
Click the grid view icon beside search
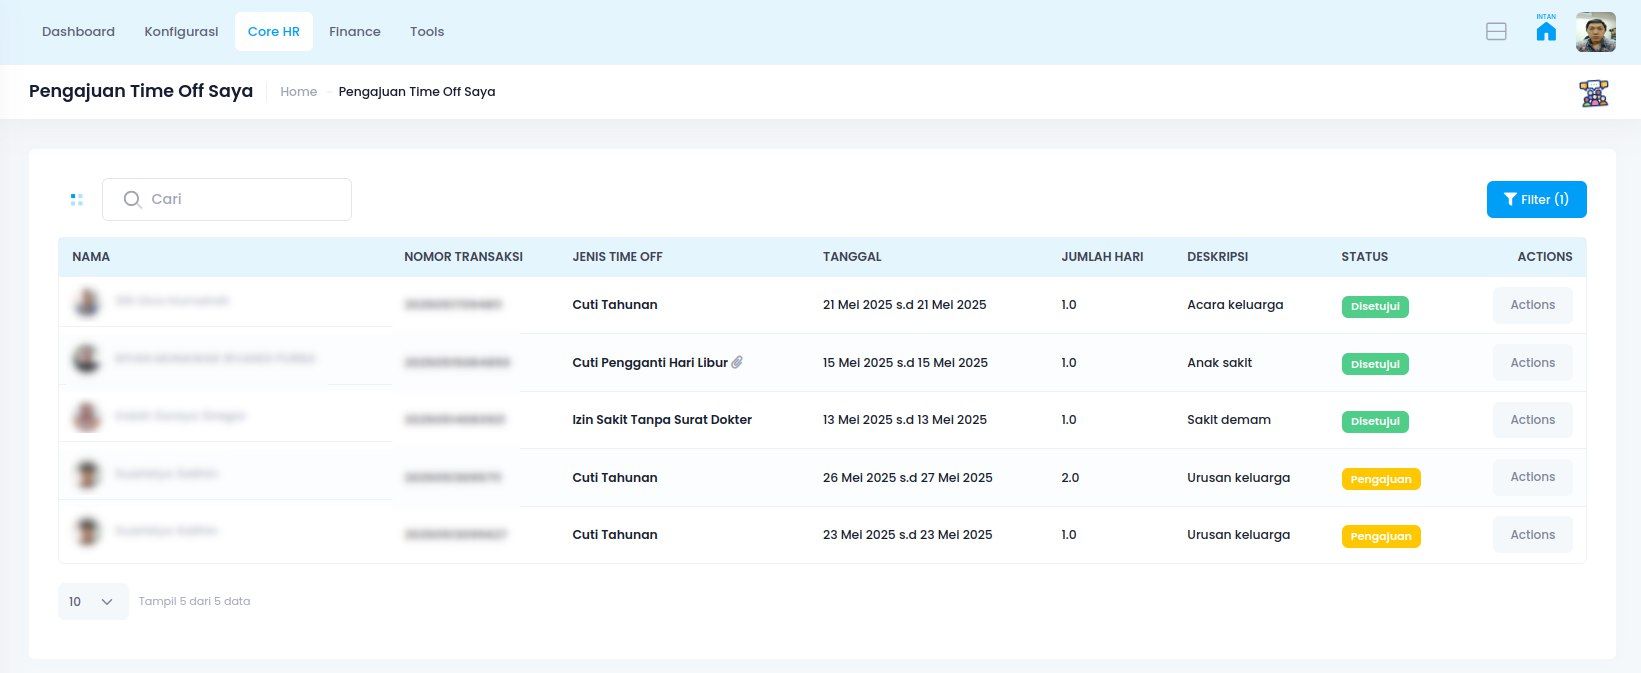pyautogui.click(x=77, y=200)
